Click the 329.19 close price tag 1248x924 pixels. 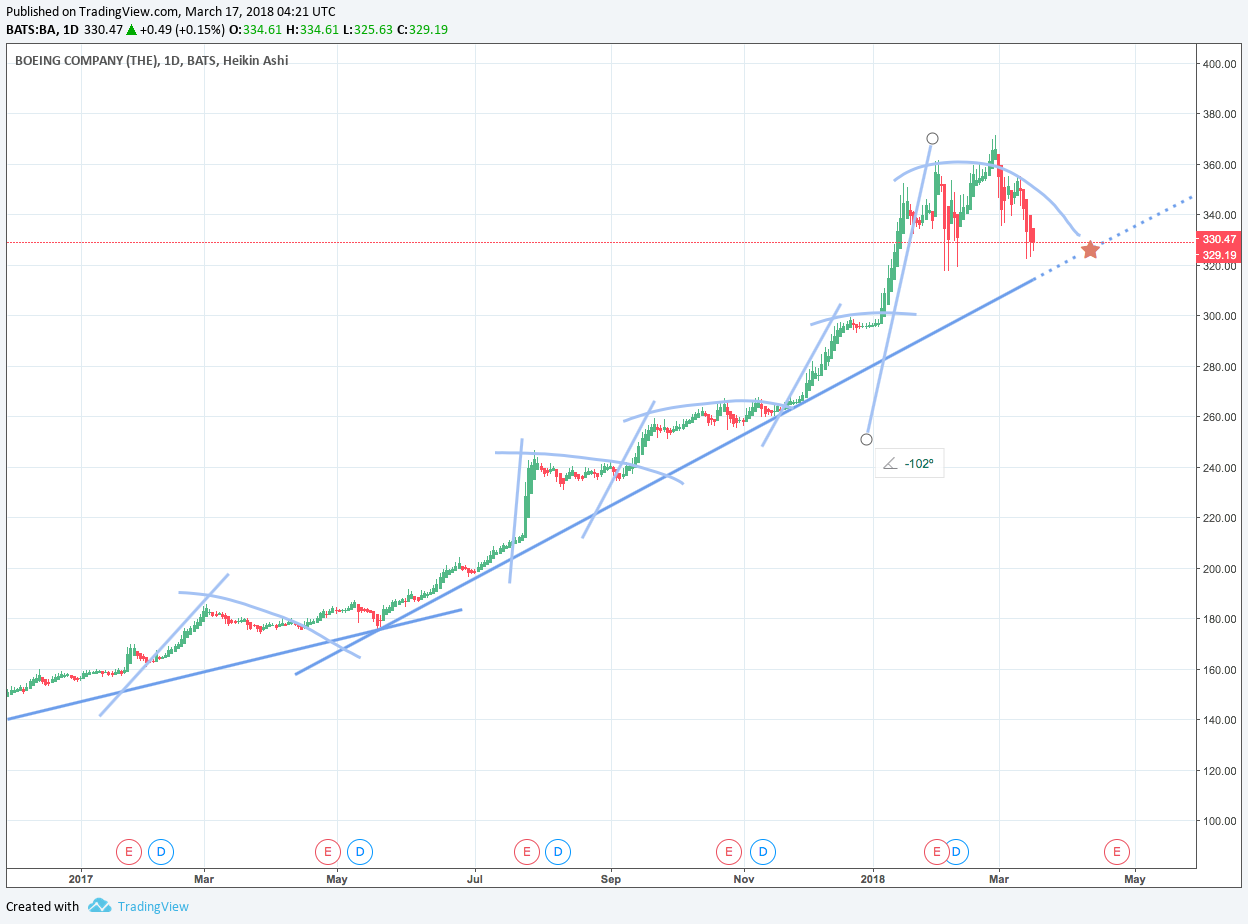point(1220,255)
